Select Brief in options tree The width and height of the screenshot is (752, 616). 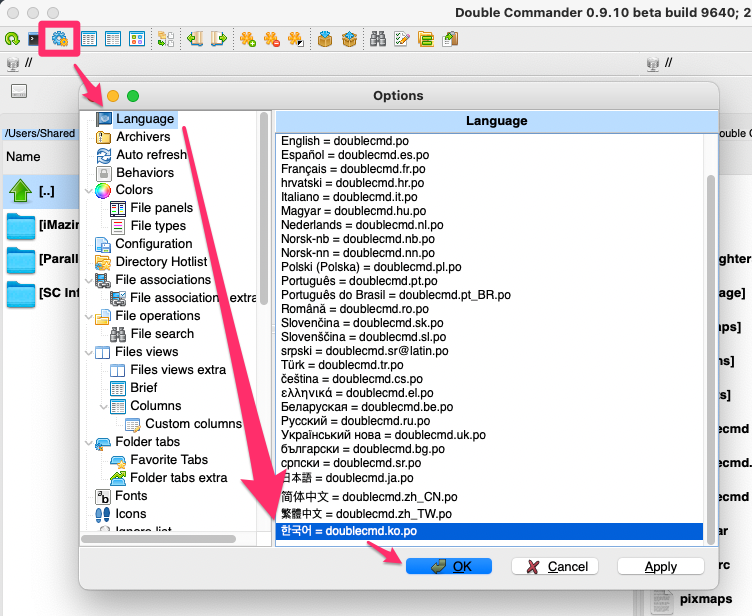tap(144, 388)
